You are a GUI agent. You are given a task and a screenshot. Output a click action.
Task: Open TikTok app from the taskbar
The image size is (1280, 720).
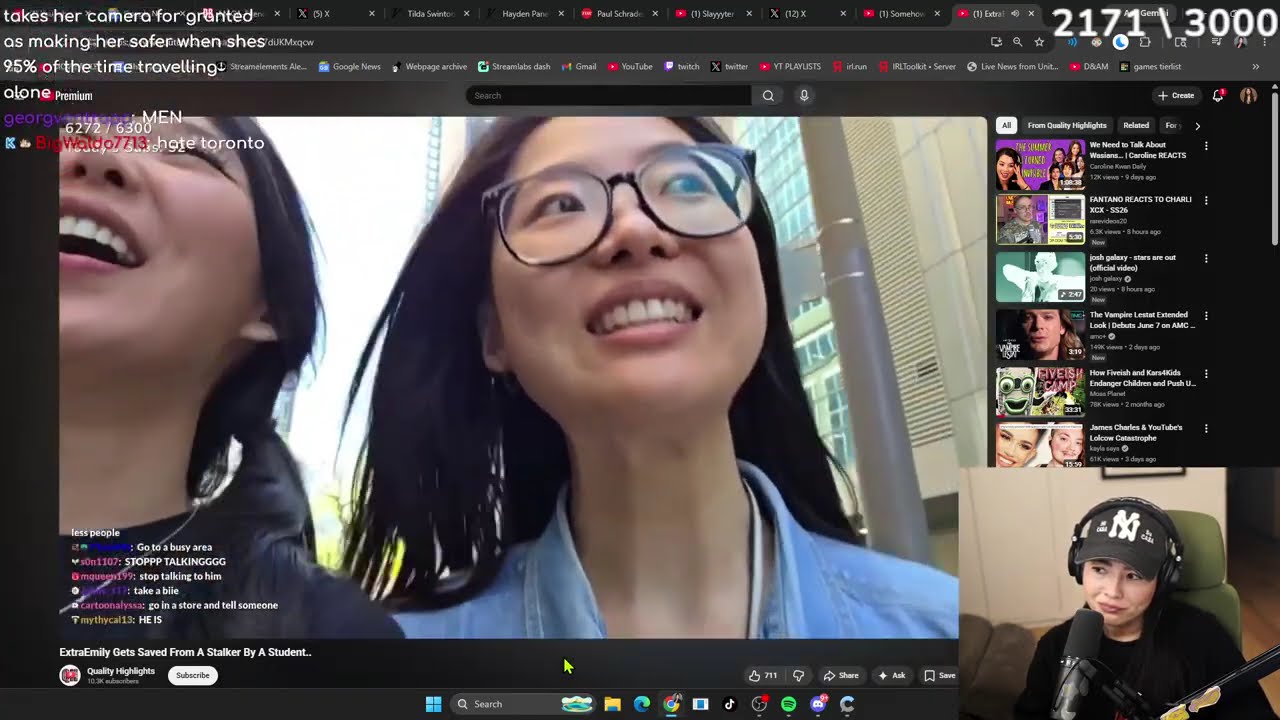(x=729, y=704)
